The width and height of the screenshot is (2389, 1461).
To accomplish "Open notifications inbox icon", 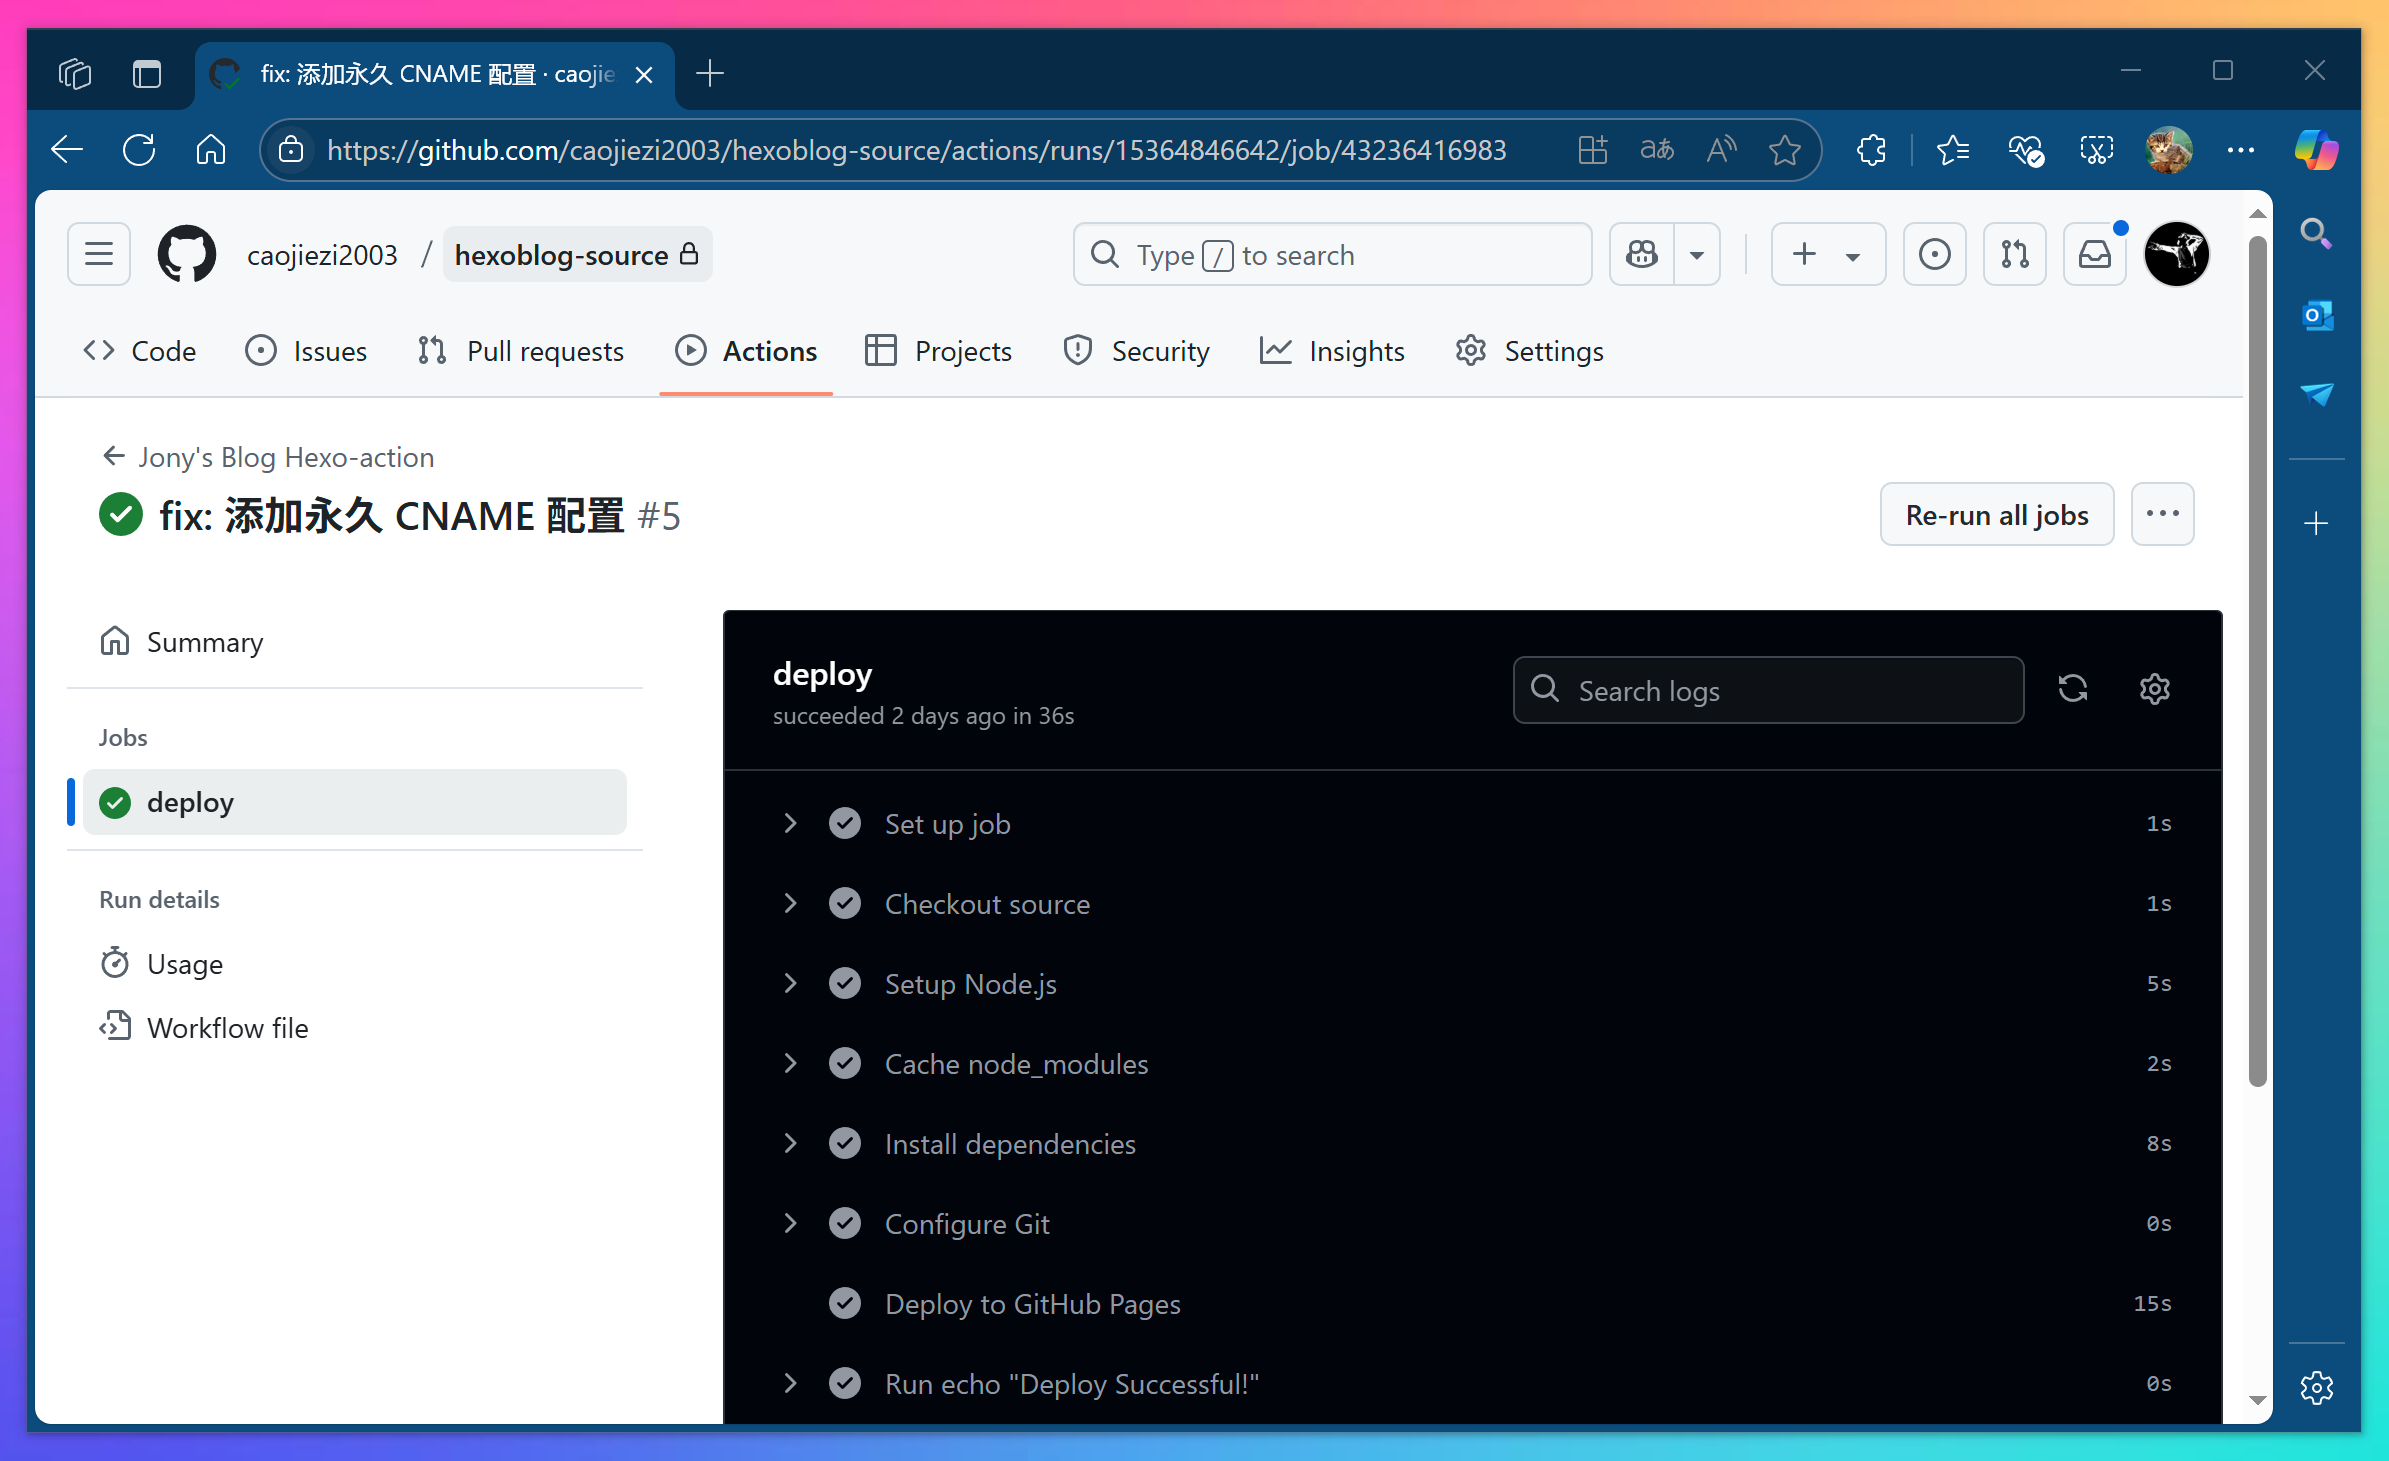I will pyautogui.click(x=2095, y=255).
